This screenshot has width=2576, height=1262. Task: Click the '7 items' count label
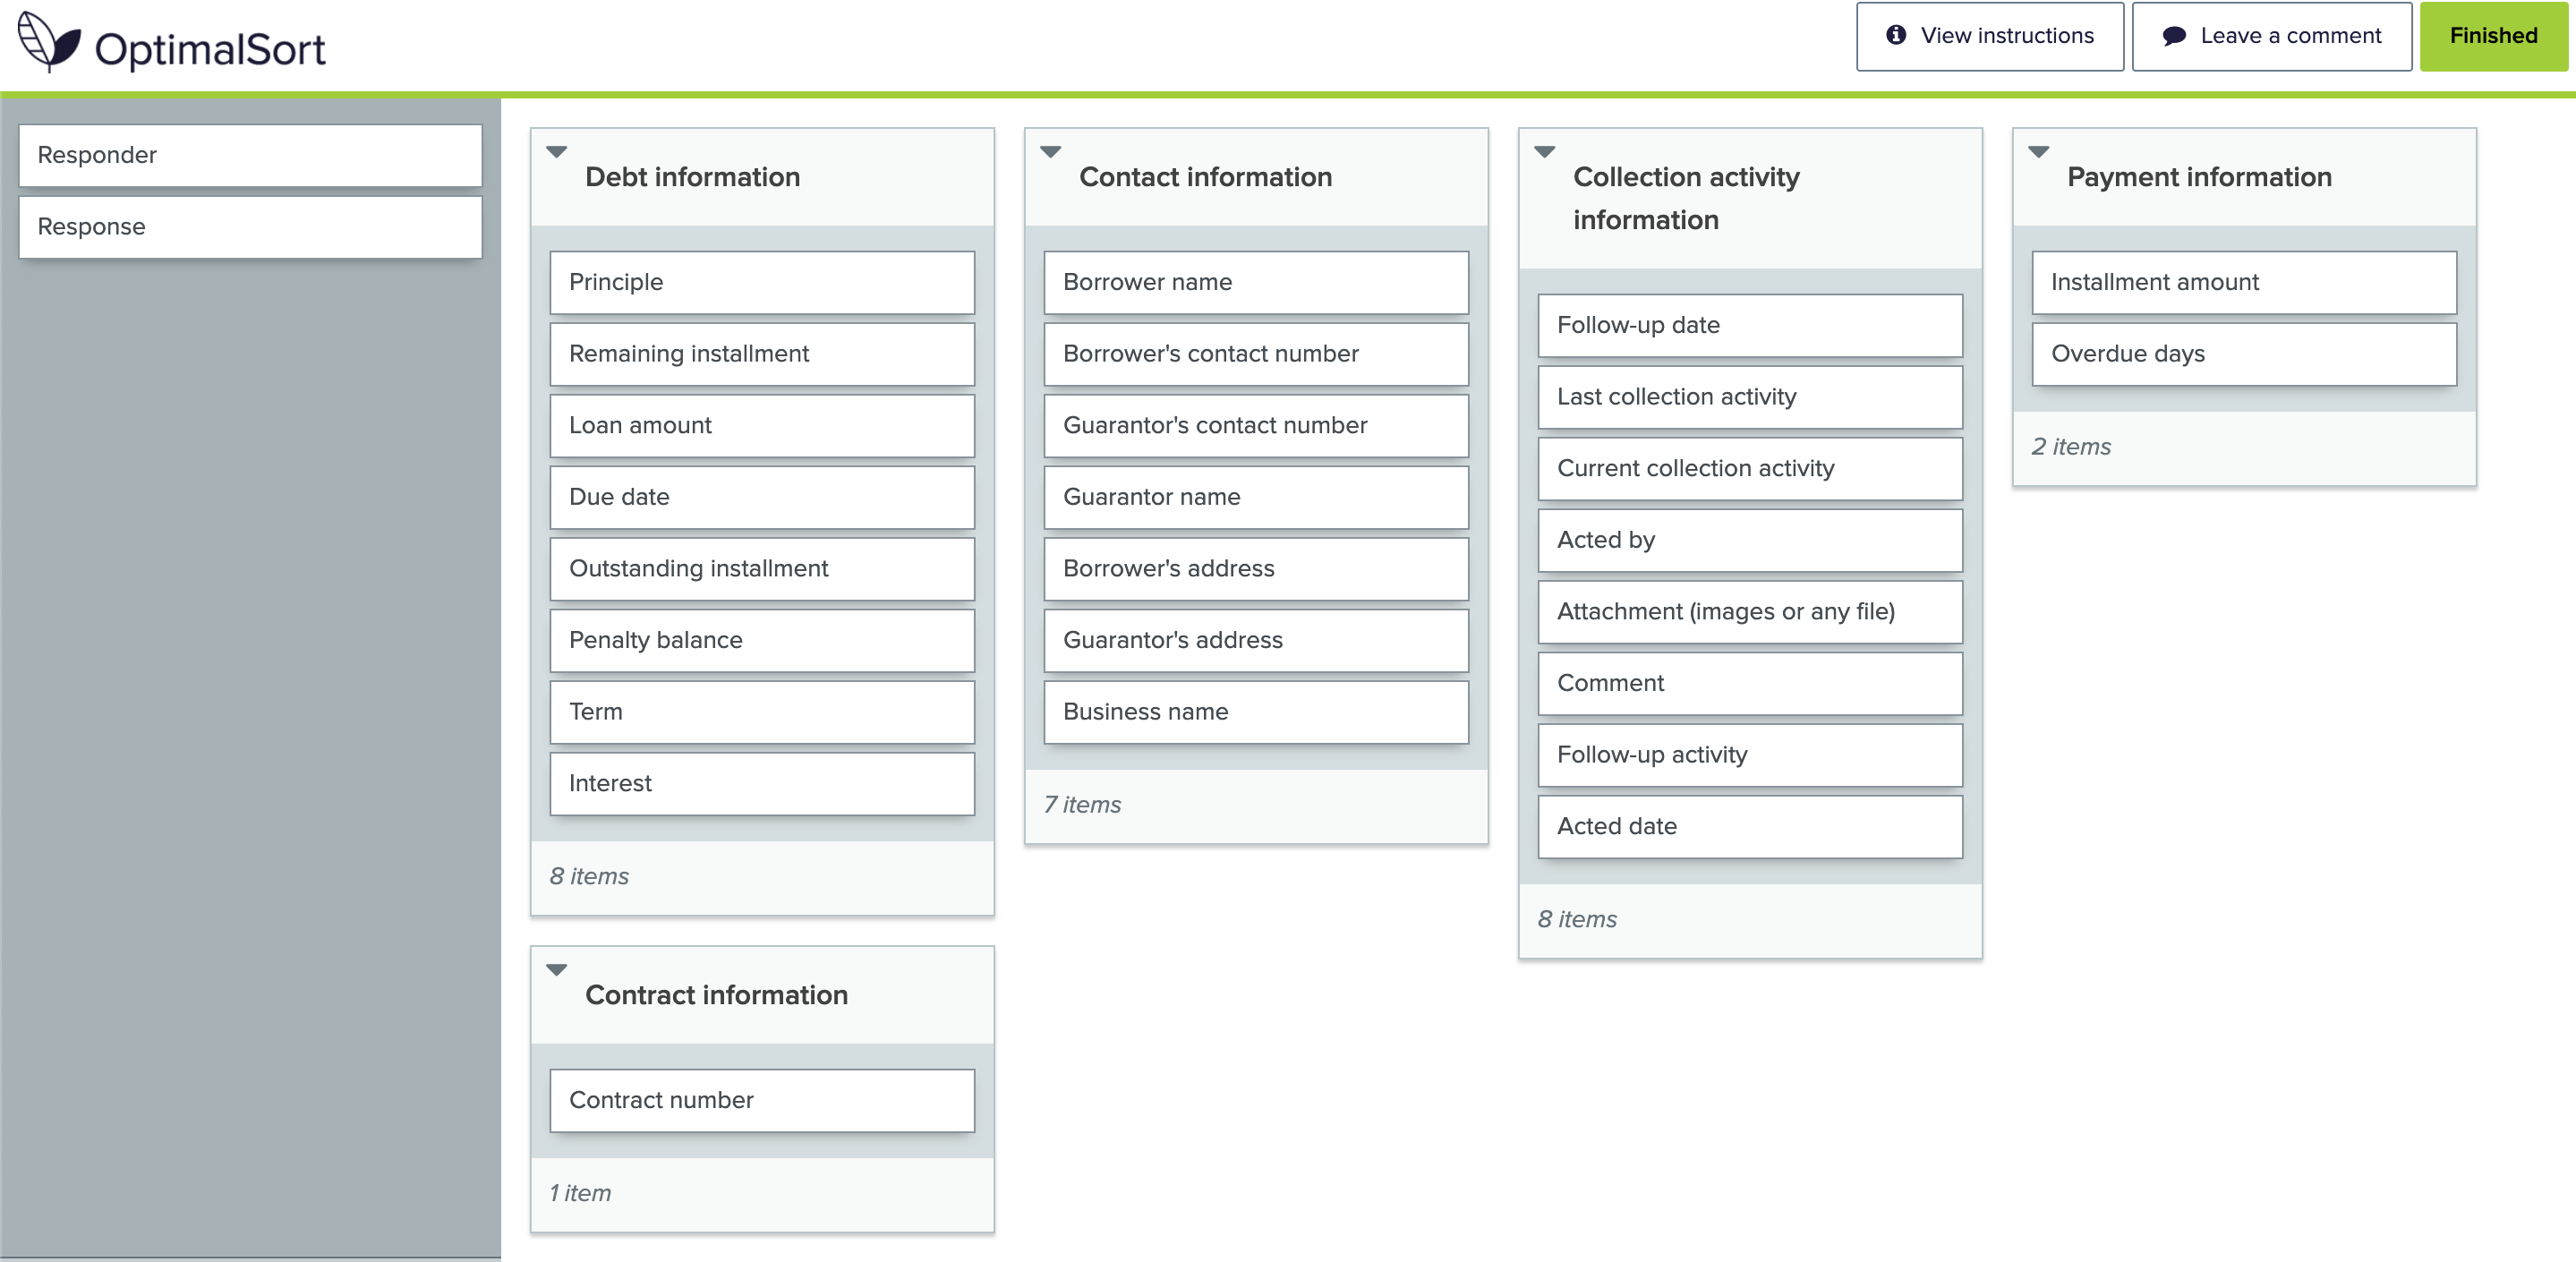1082,805
